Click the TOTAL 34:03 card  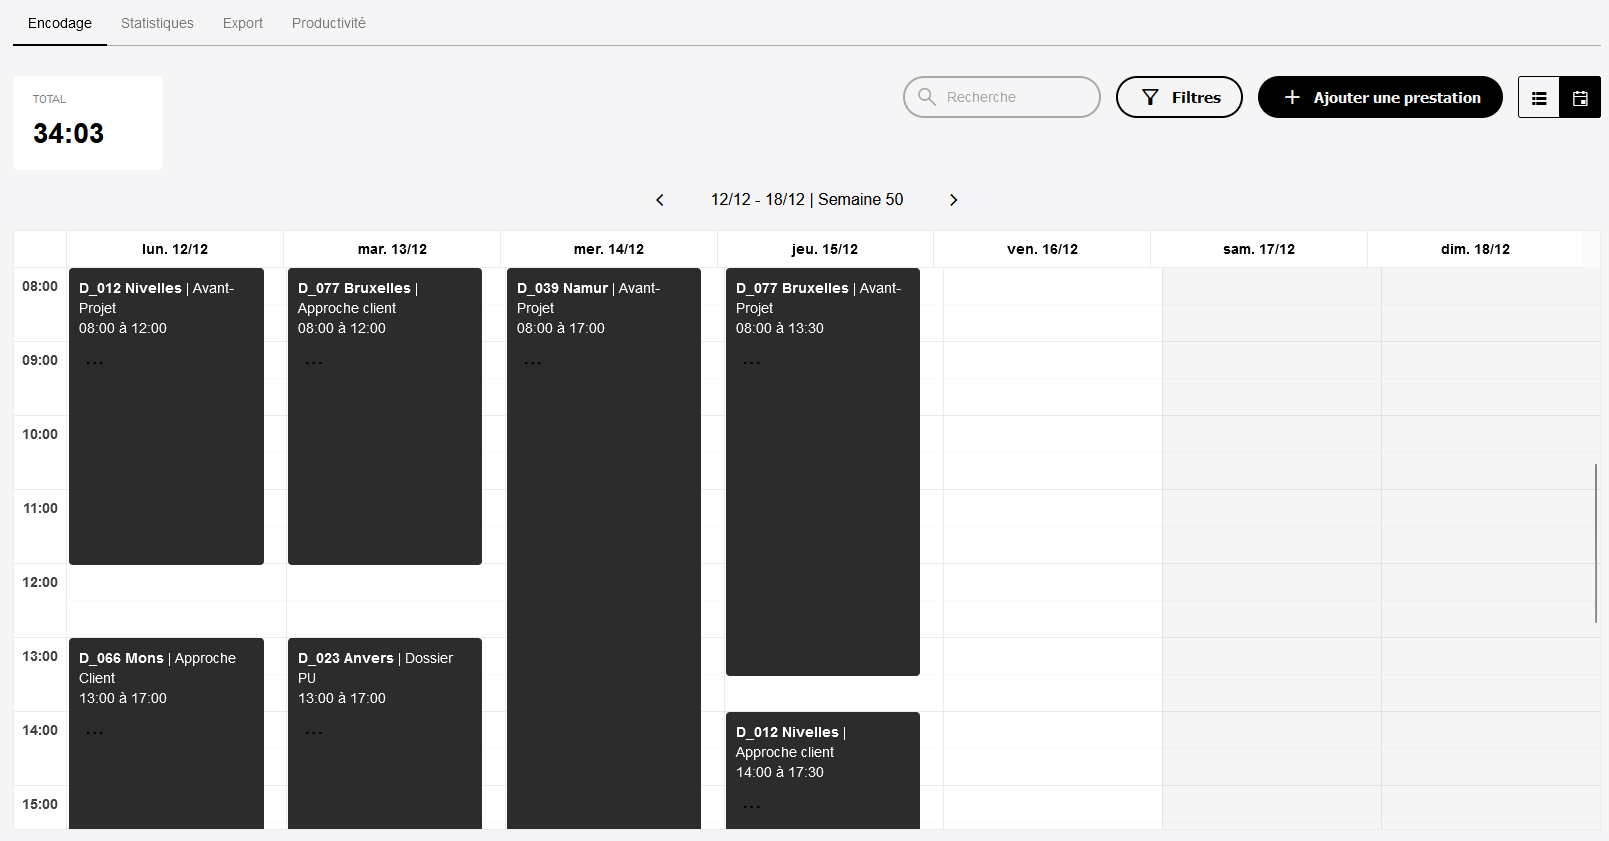pos(88,123)
